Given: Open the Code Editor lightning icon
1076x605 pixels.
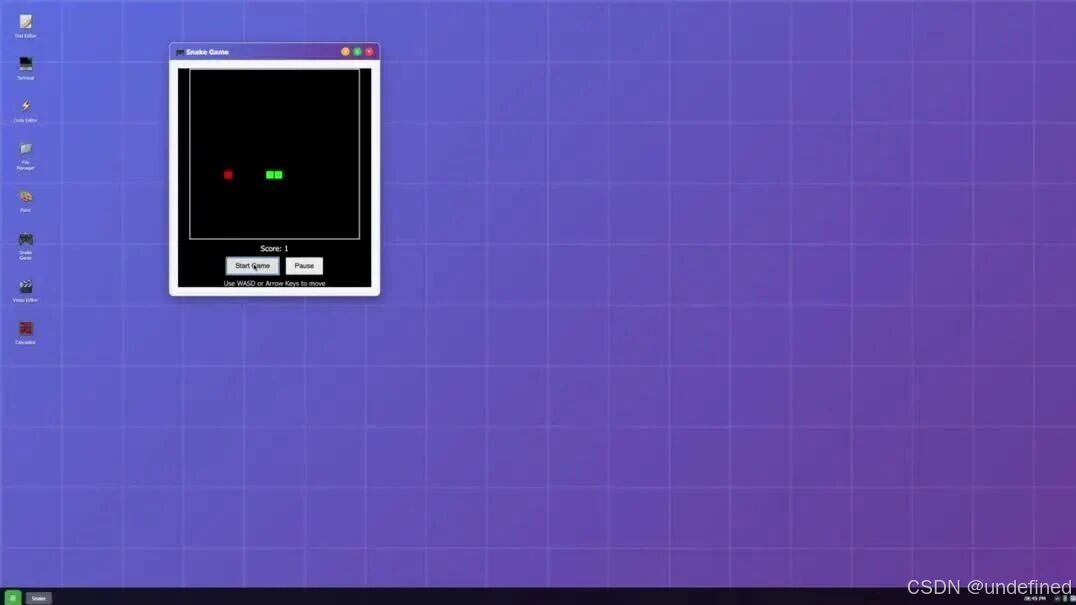Looking at the screenshot, I should (x=25, y=110).
